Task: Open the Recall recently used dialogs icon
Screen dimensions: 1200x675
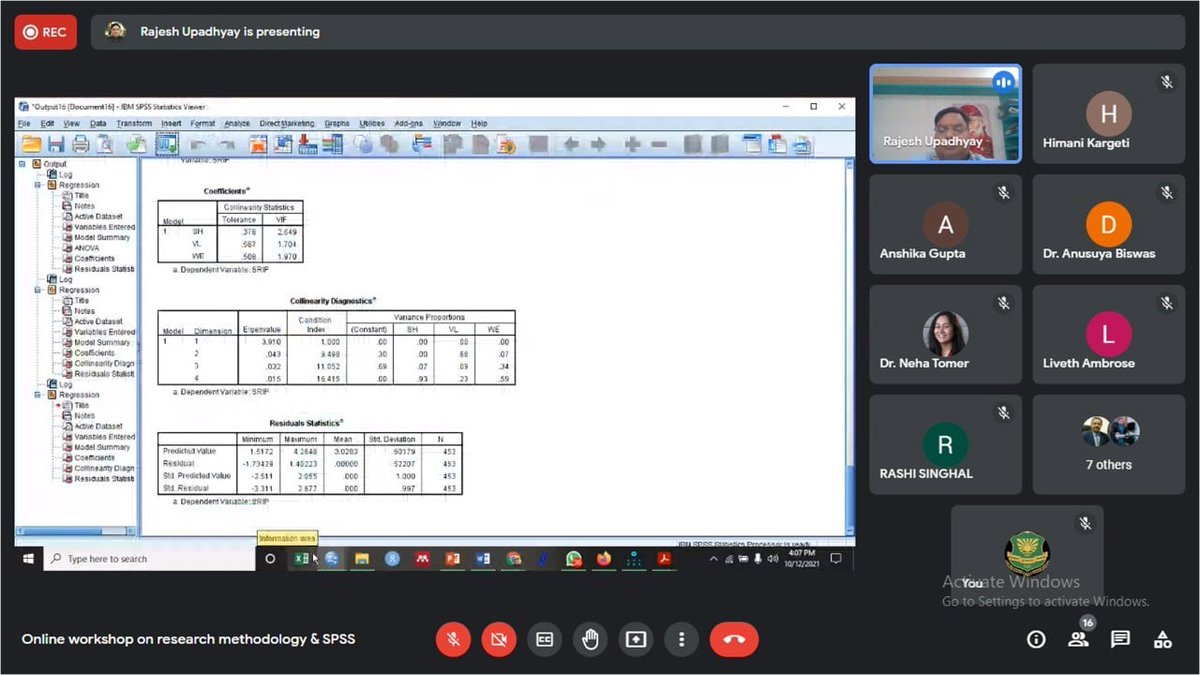Action: [166, 145]
